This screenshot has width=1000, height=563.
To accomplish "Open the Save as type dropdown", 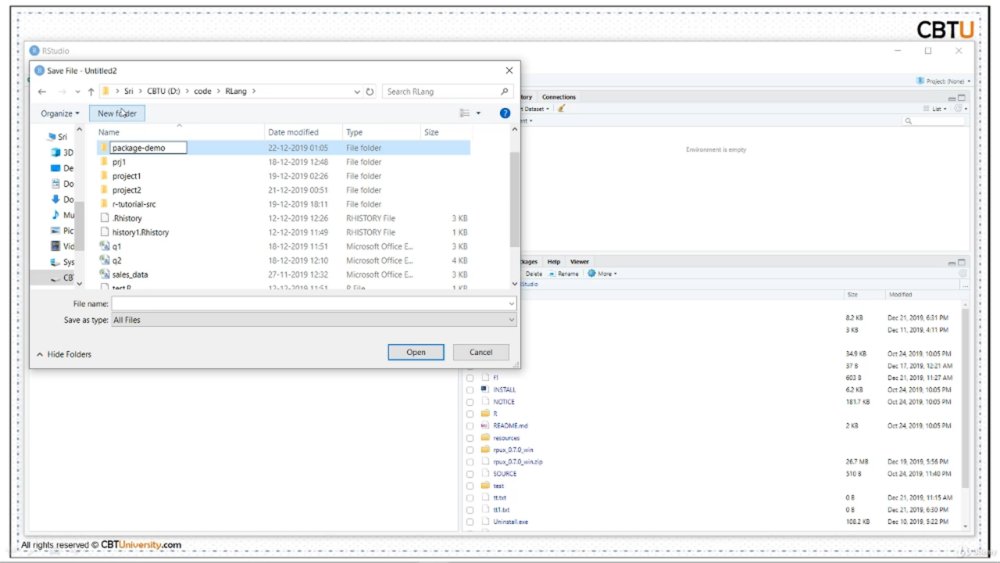I will coord(314,320).
